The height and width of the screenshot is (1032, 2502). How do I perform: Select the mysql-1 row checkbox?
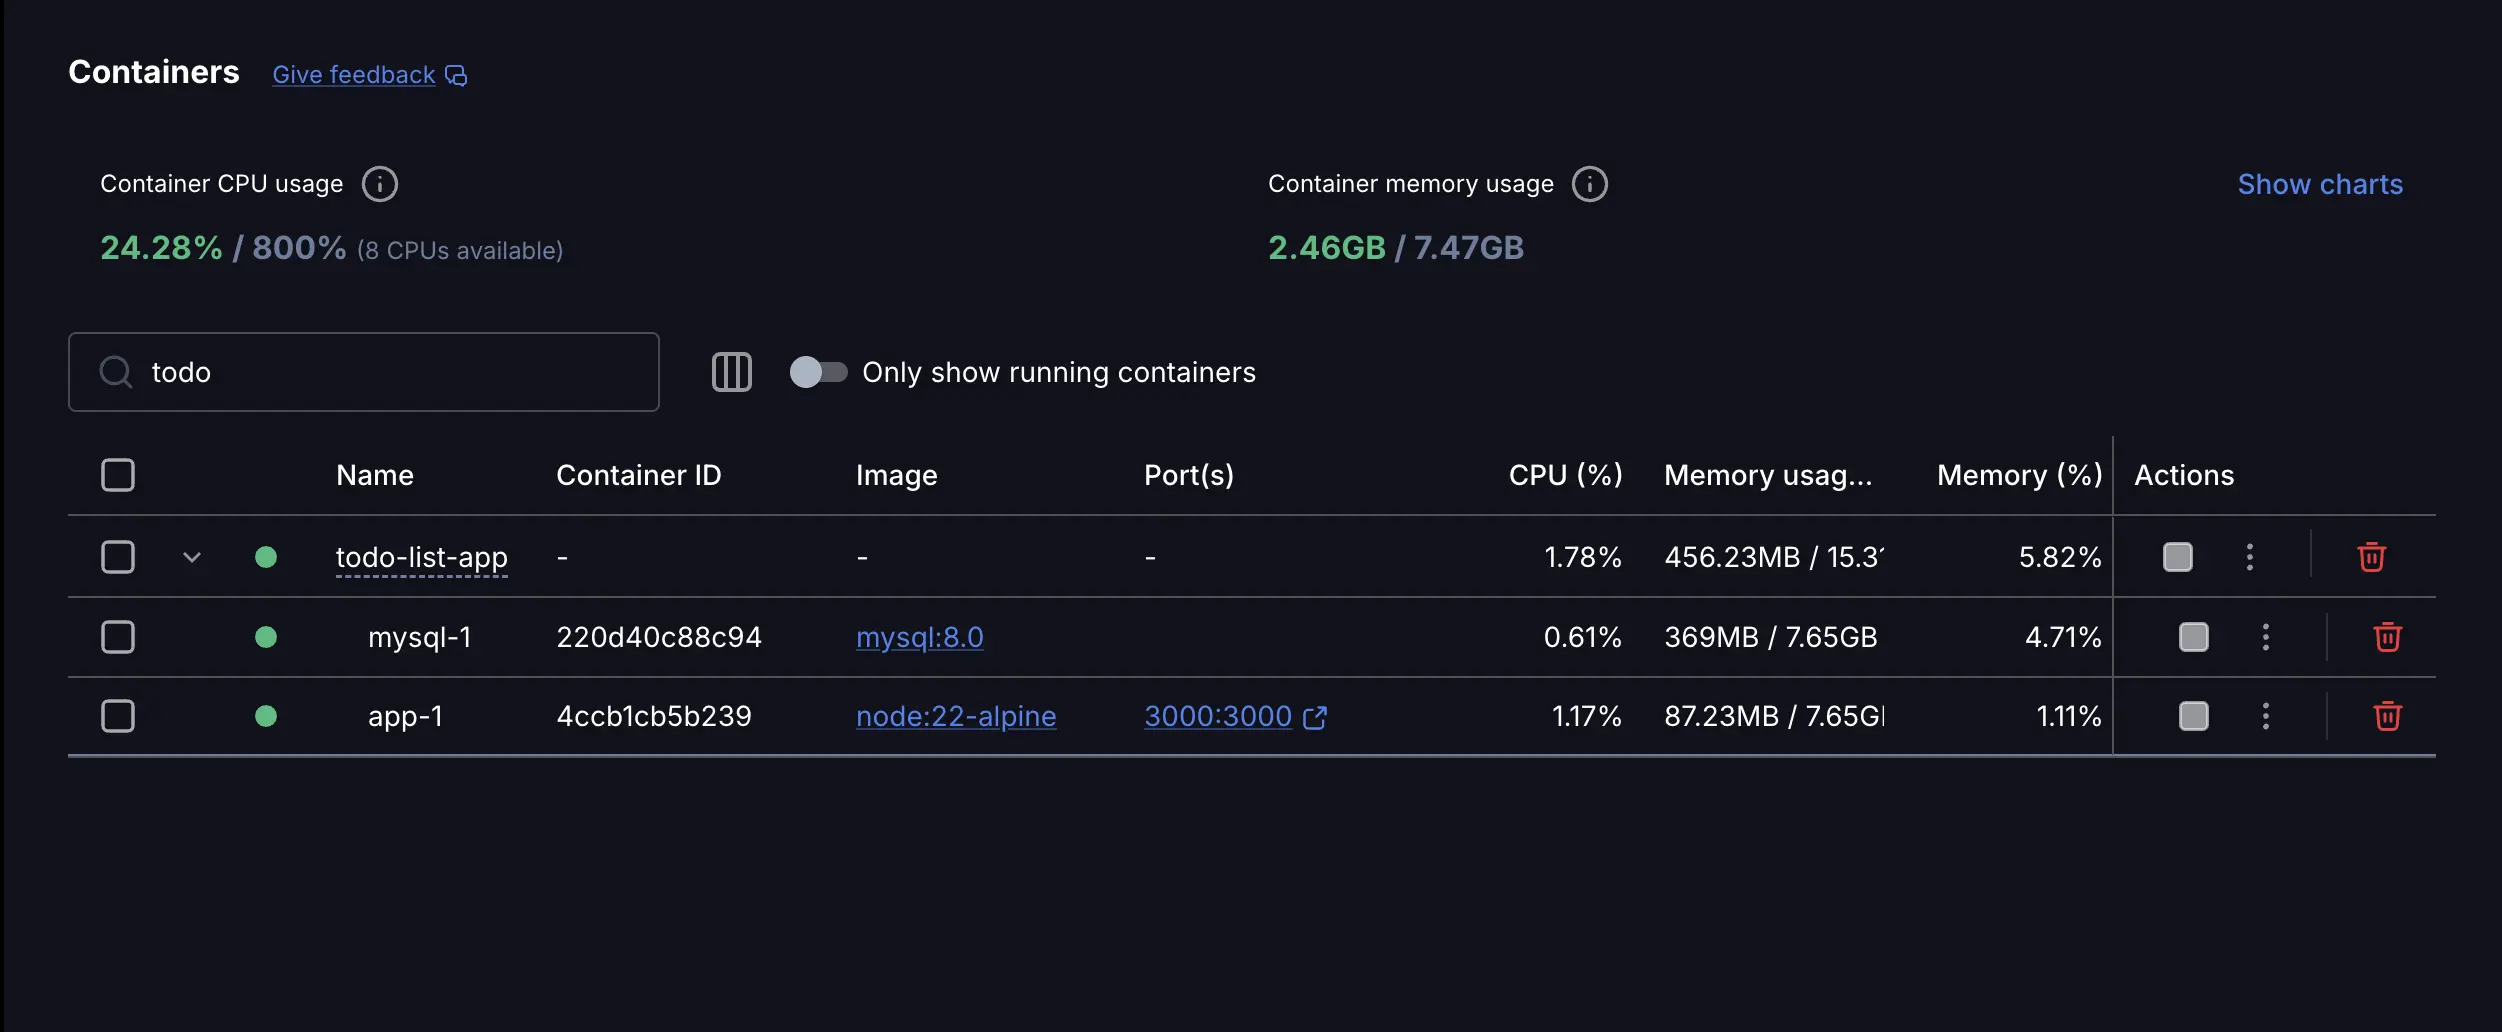[117, 637]
